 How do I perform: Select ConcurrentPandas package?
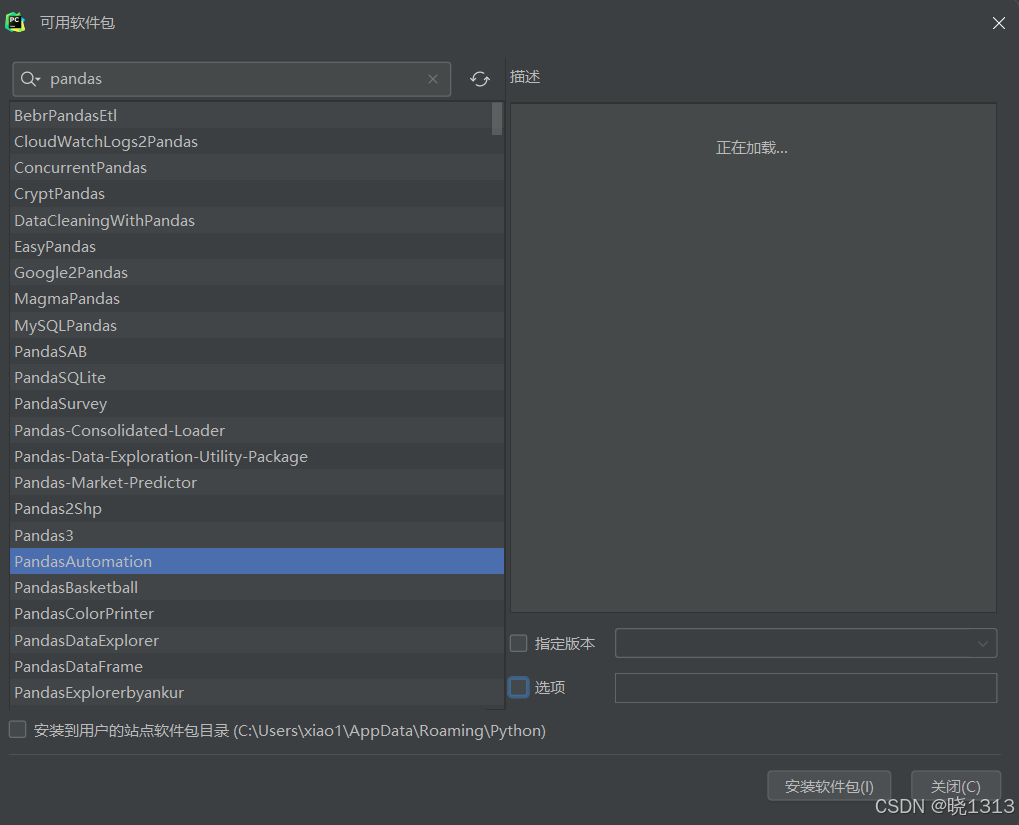pyautogui.click(x=257, y=167)
